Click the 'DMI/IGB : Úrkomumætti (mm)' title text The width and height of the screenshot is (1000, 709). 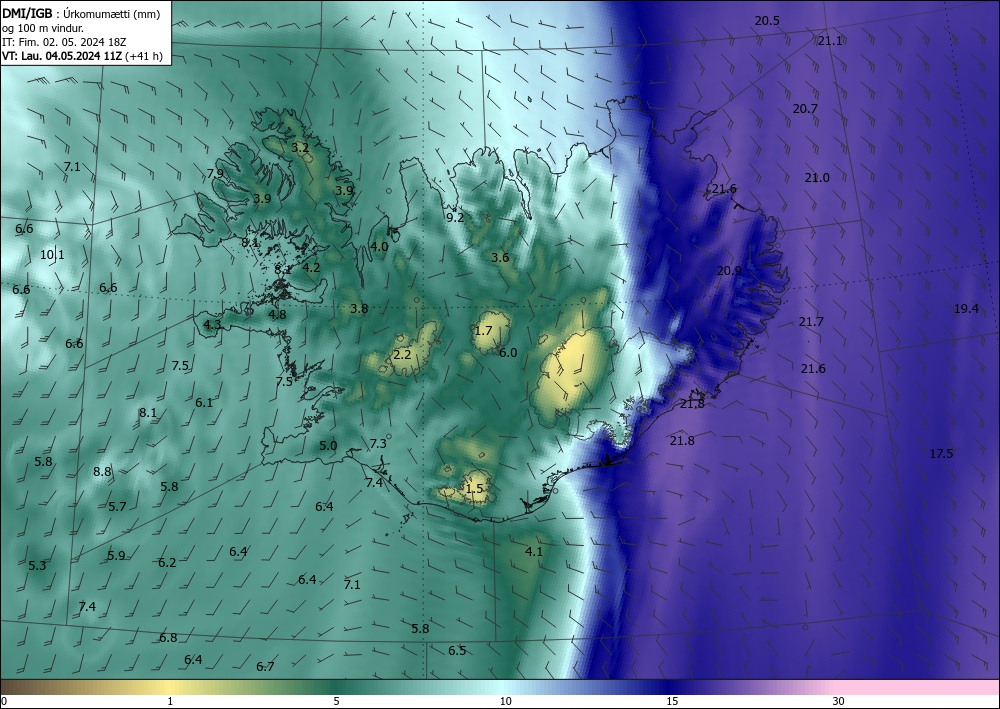pos(80,13)
